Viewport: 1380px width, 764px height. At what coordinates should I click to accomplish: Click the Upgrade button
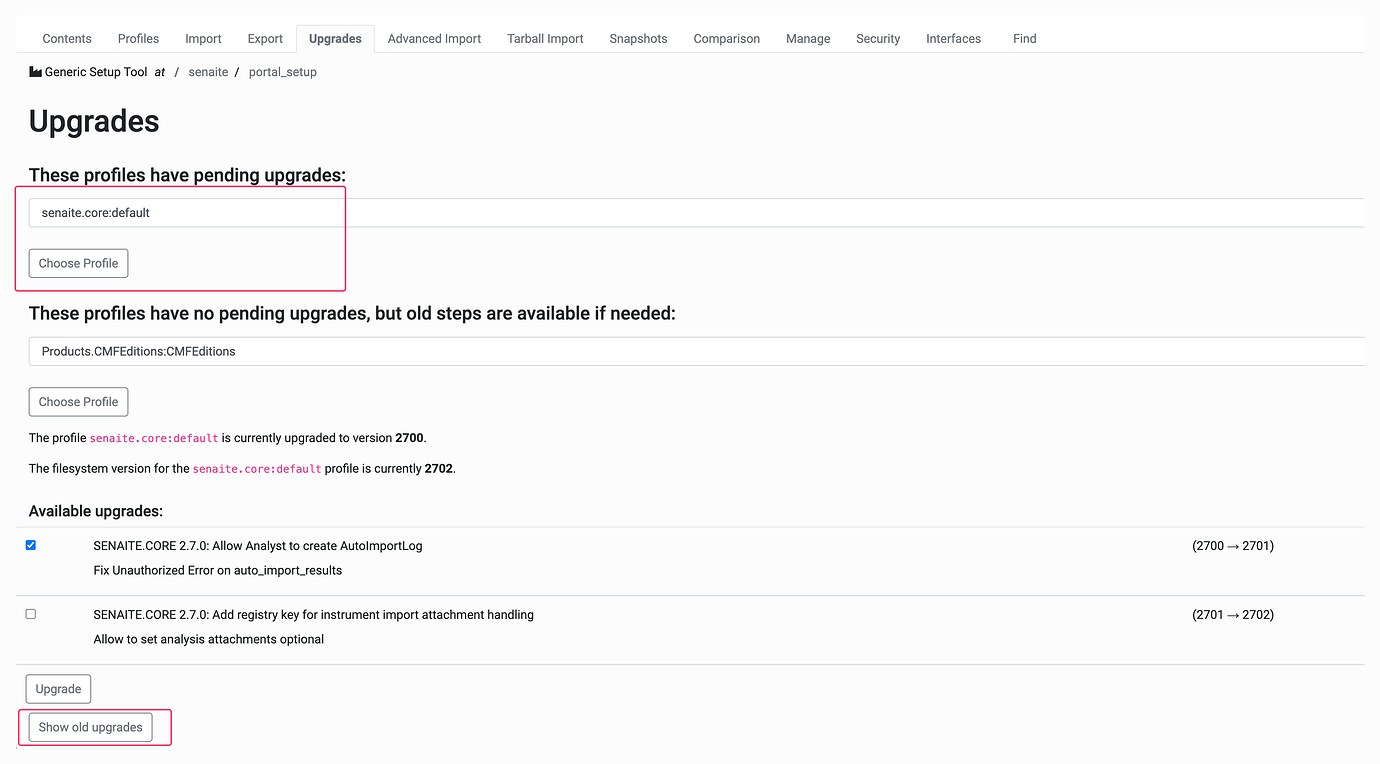[57, 688]
